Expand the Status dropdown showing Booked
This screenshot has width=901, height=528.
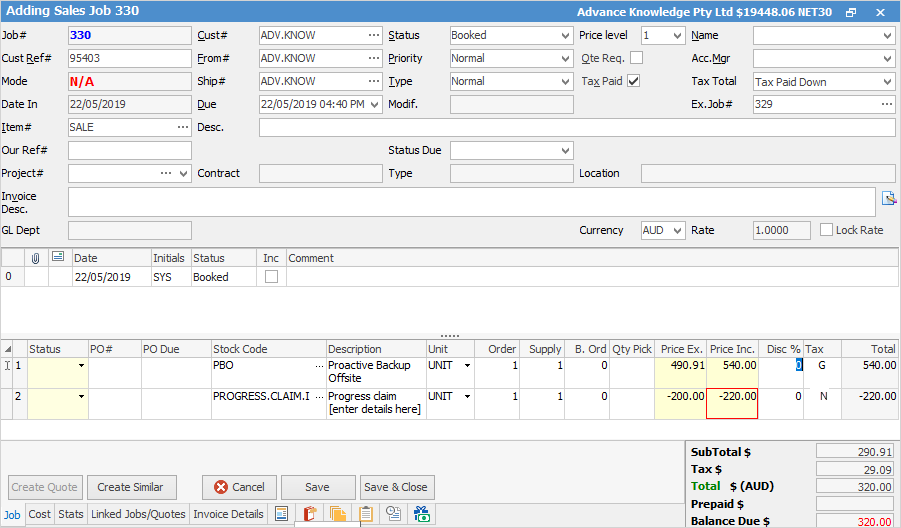pos(566,35)
